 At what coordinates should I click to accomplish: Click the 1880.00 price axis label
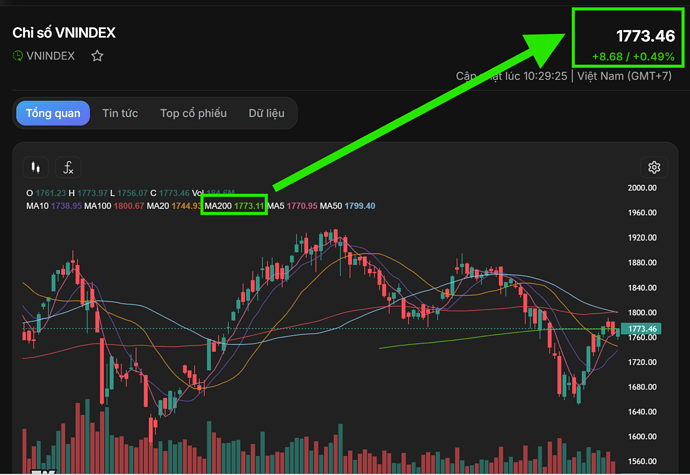642,263
